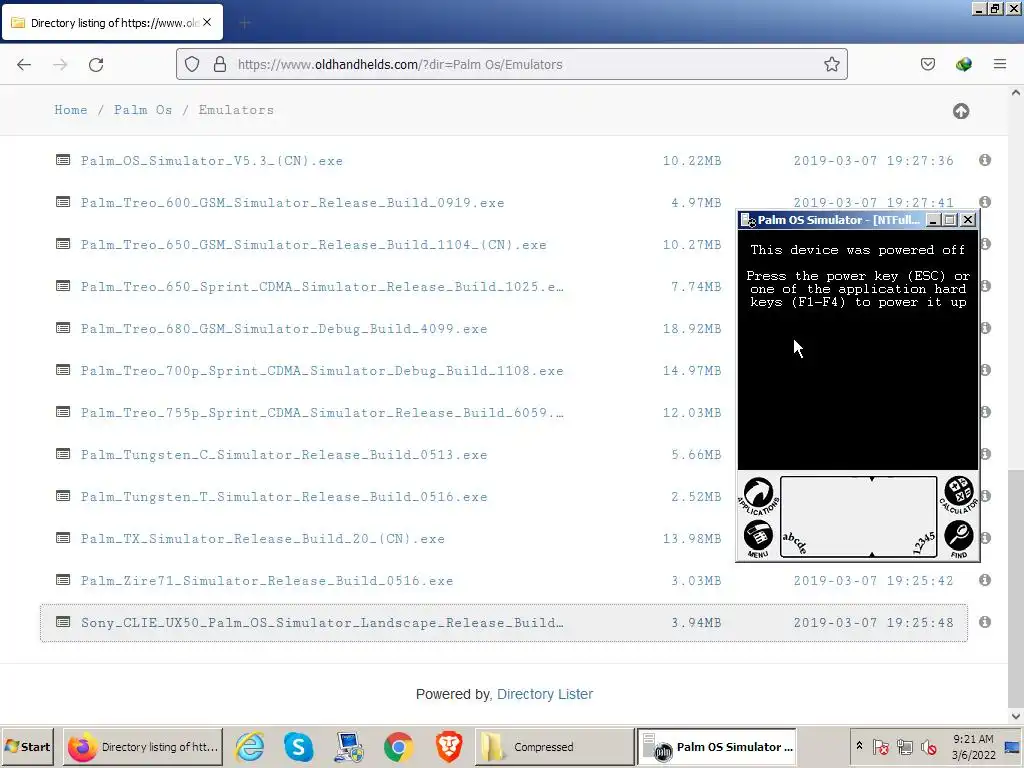
Task: Open the Directory Lister link
Action: click(x=545, y=694)
